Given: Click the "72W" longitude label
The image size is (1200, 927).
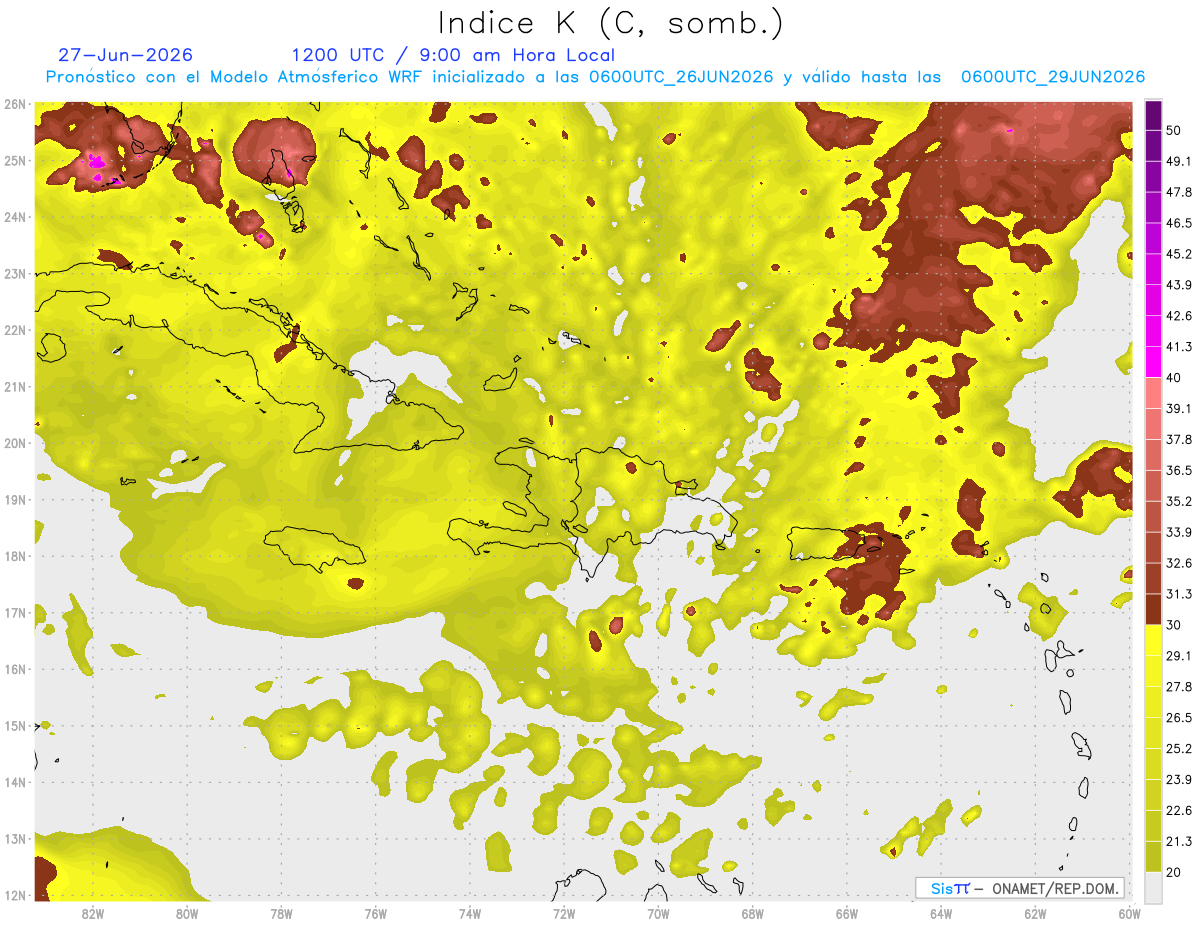Looking at the screenshot, I should click(x=564, y=913).
